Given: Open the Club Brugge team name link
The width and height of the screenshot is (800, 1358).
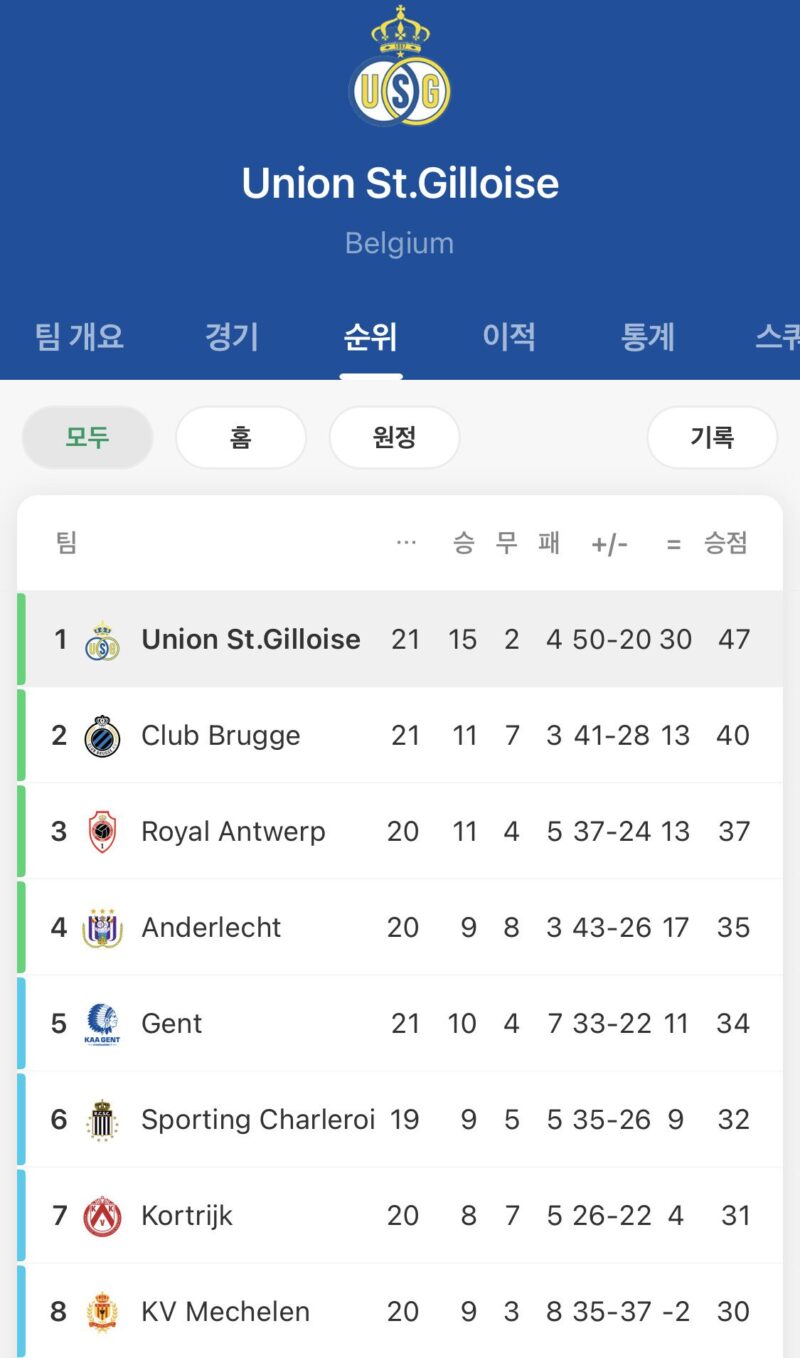Looking at the screenshot, I should [221, 736].
